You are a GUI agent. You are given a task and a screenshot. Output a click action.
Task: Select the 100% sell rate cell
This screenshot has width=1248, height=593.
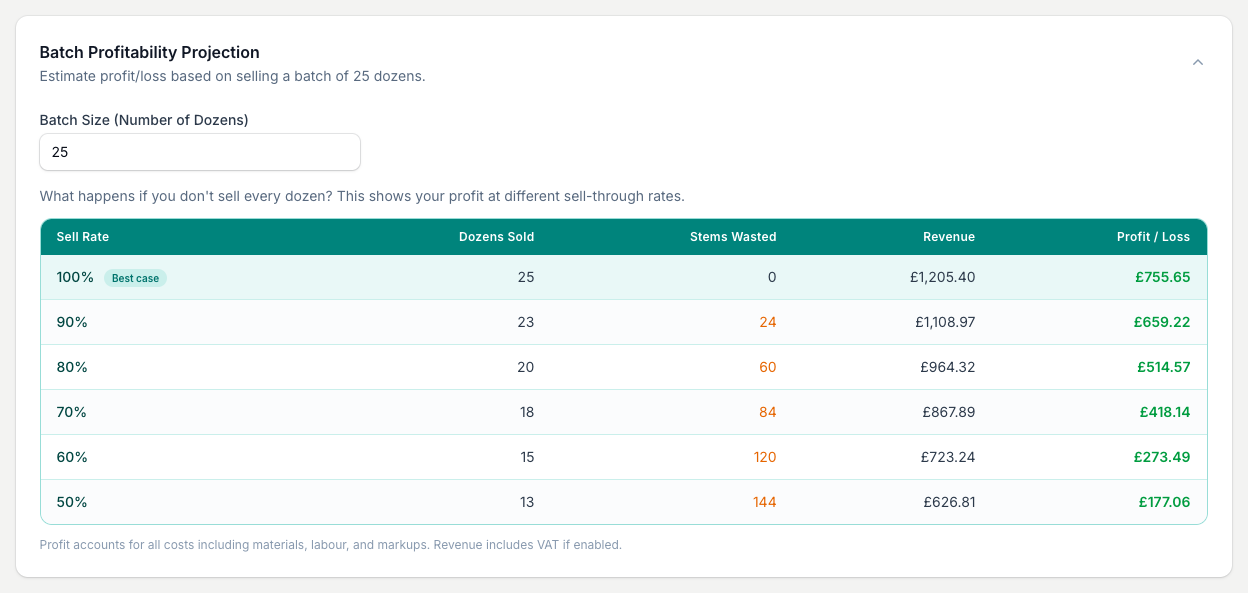pyautogui.click(x=75, y=277)
